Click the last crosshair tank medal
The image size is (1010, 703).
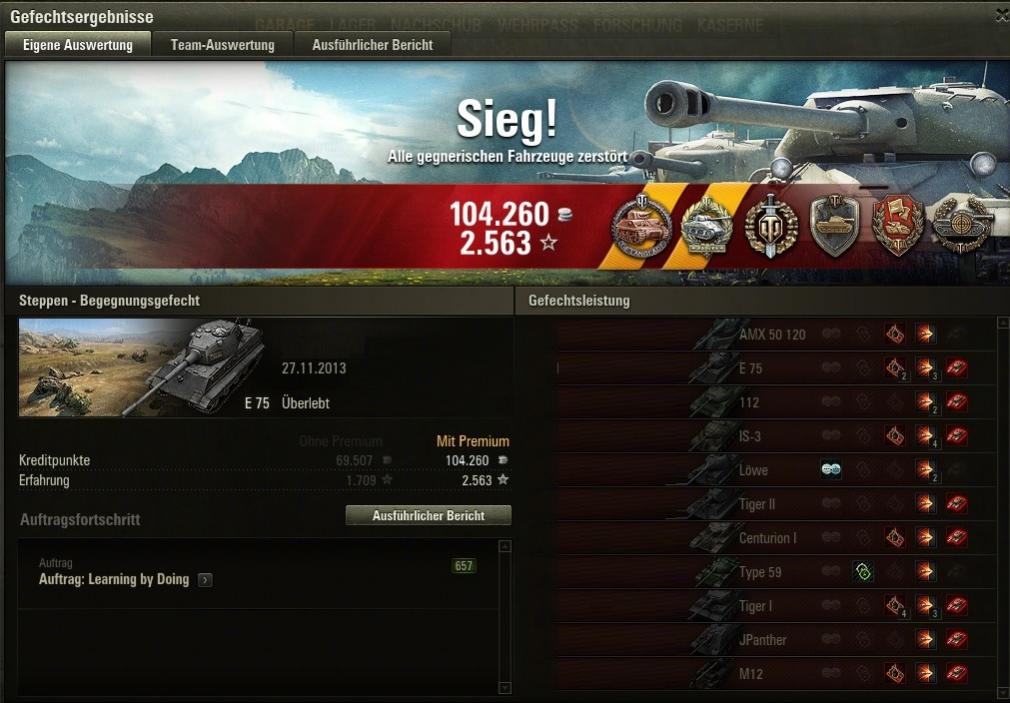coord(962,226)
